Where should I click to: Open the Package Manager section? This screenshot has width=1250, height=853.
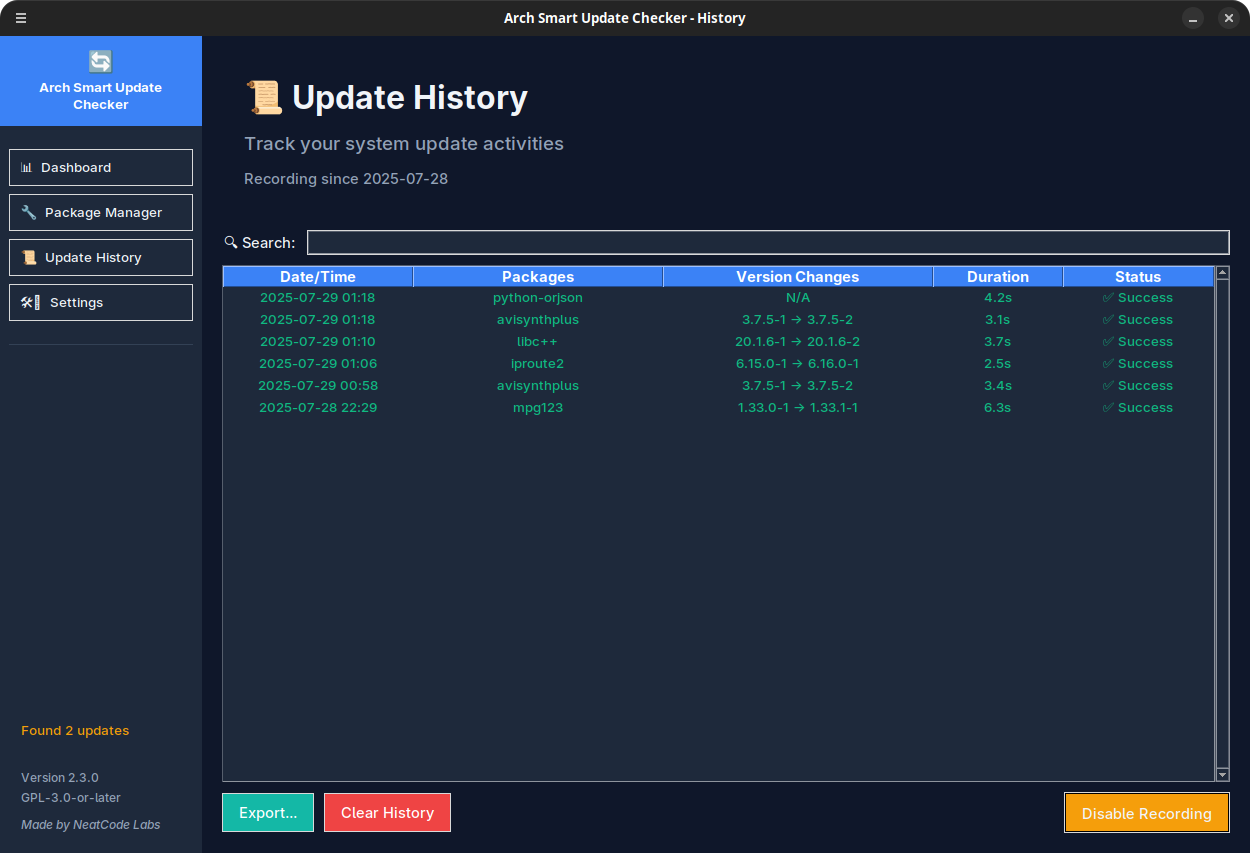pyautogui.click(x=100, y=212)
